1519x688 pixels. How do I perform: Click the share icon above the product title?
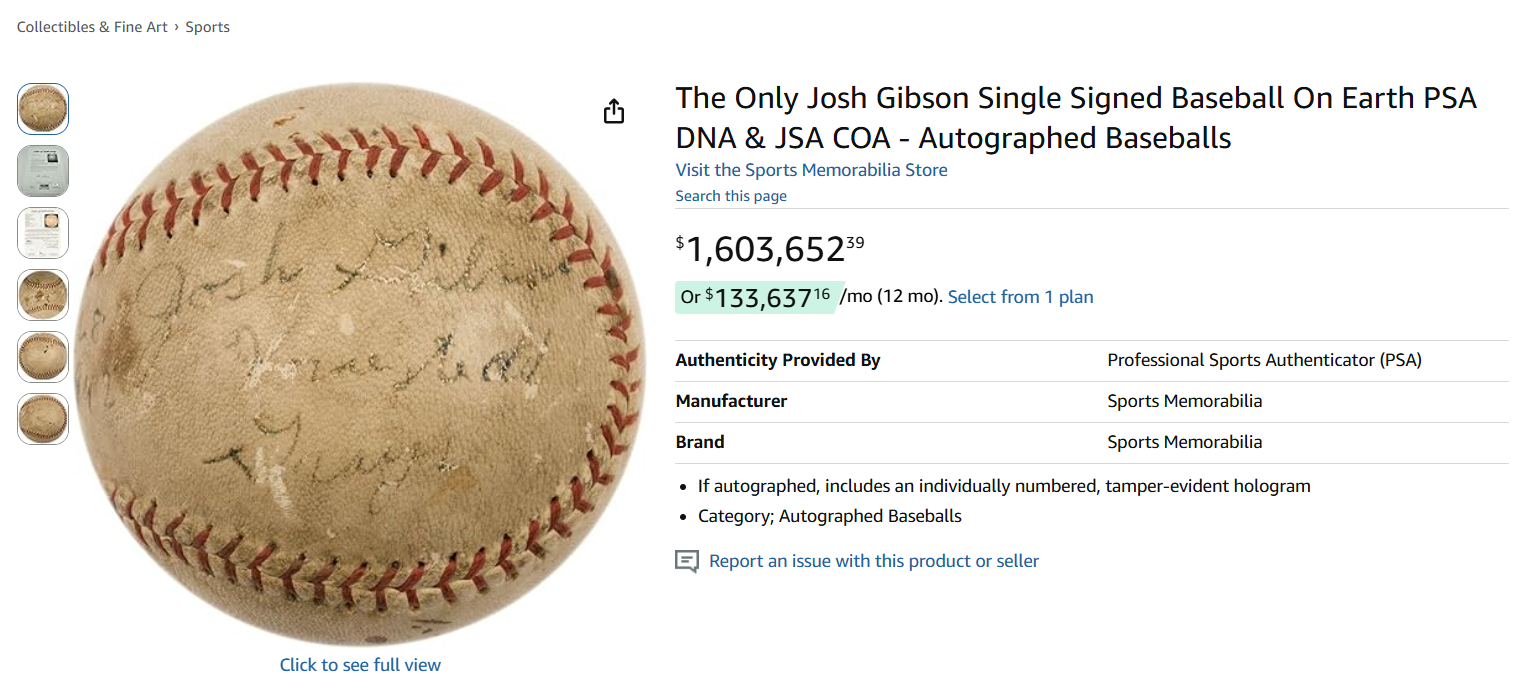tap(613, 110)
